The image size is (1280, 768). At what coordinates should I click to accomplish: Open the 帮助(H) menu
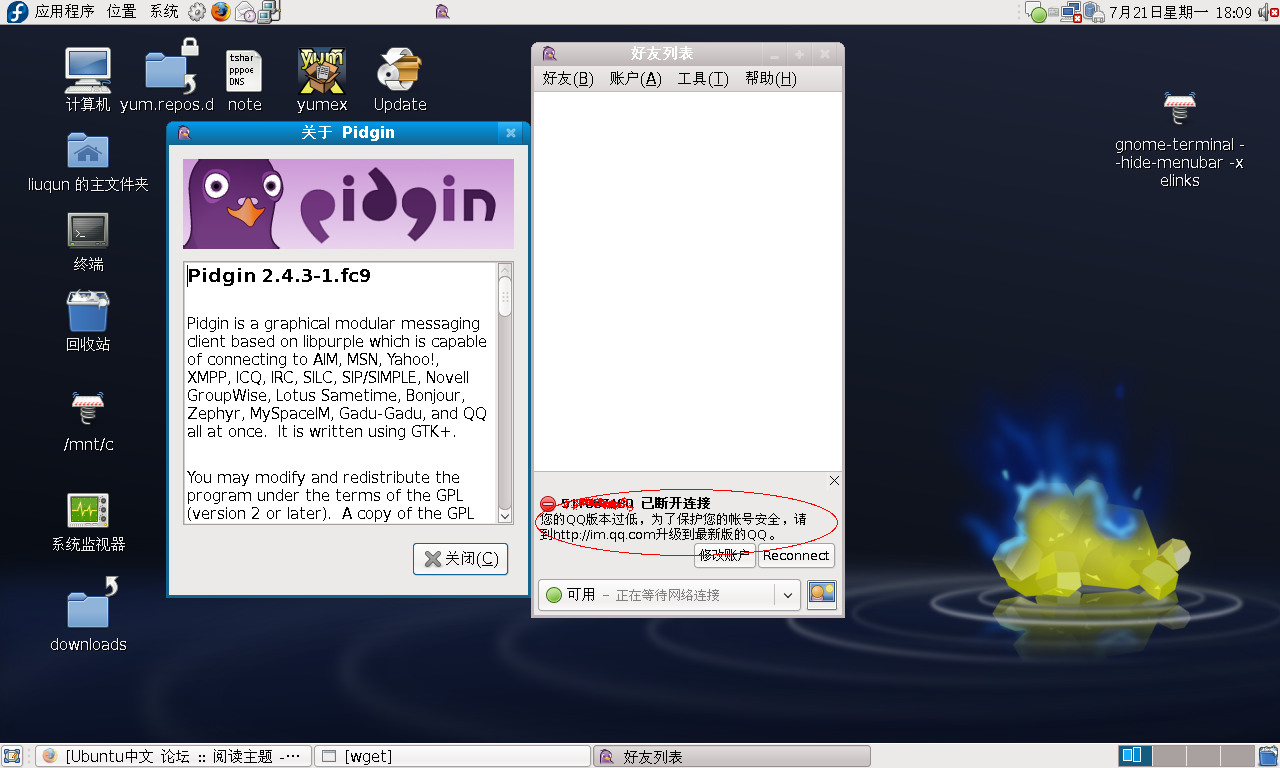tap(770, 79)
